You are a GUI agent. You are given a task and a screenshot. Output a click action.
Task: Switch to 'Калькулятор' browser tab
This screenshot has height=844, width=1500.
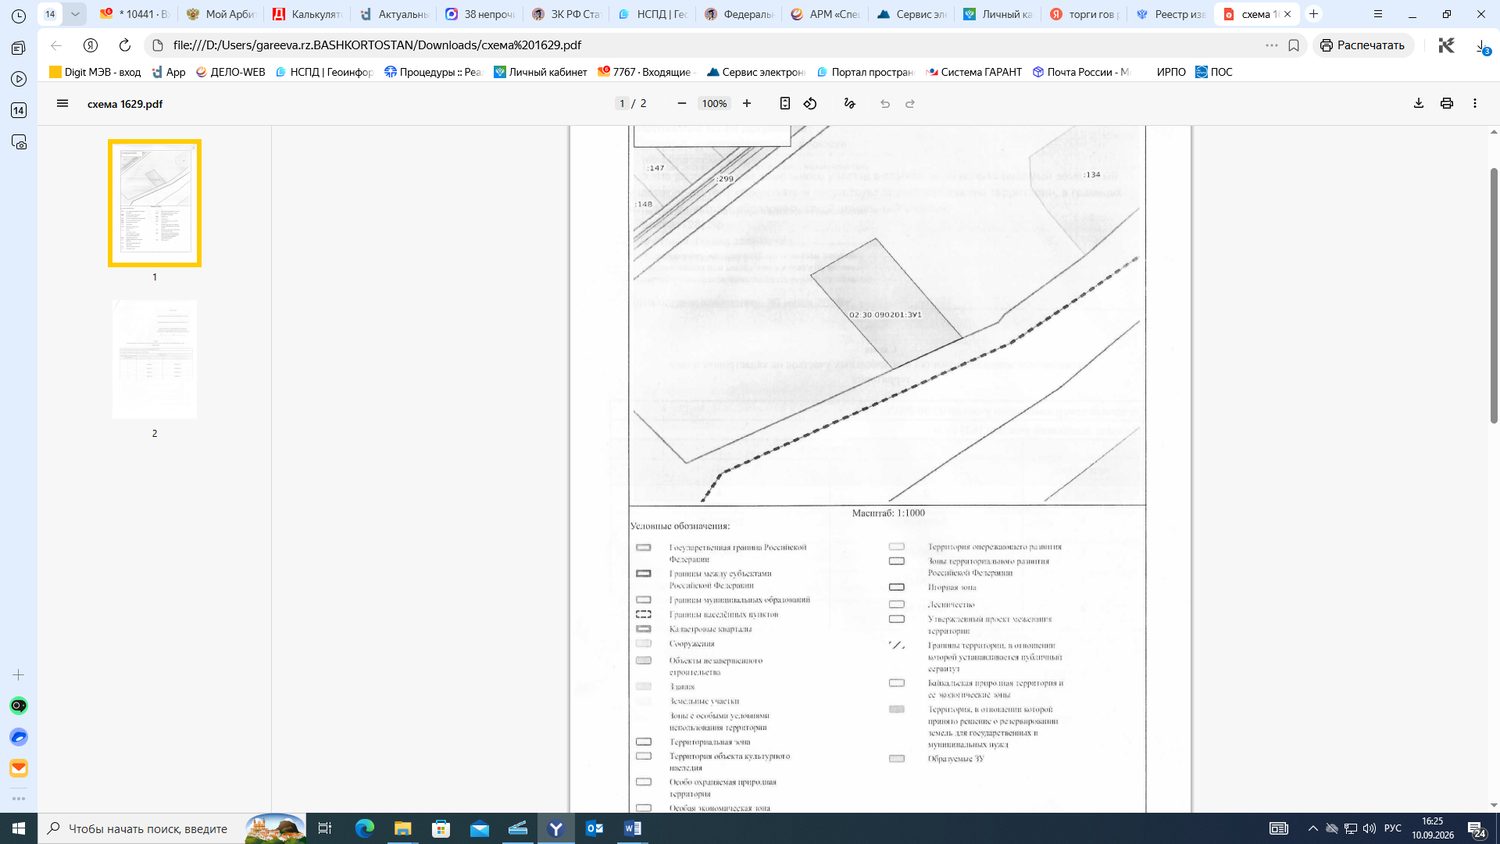click(x=308, y=14)
